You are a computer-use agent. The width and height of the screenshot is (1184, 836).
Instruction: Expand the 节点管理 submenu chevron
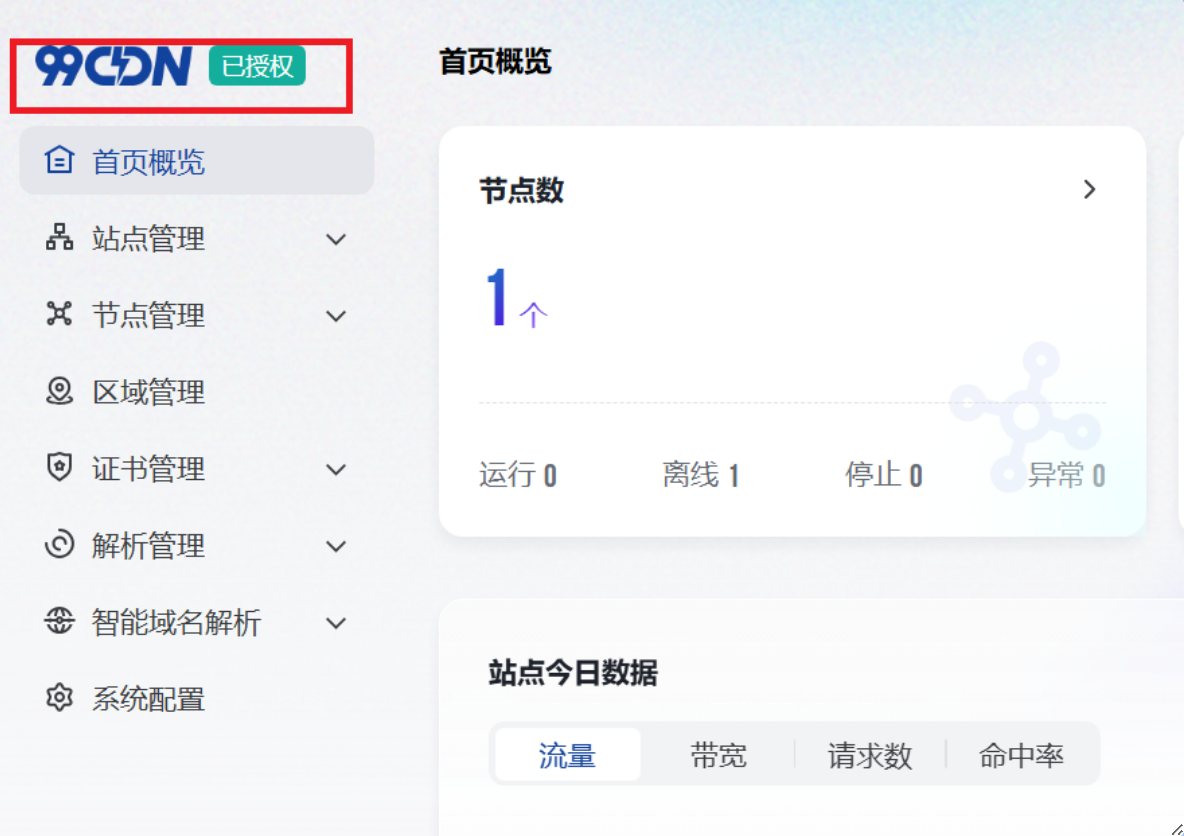[x=336, y=316]
